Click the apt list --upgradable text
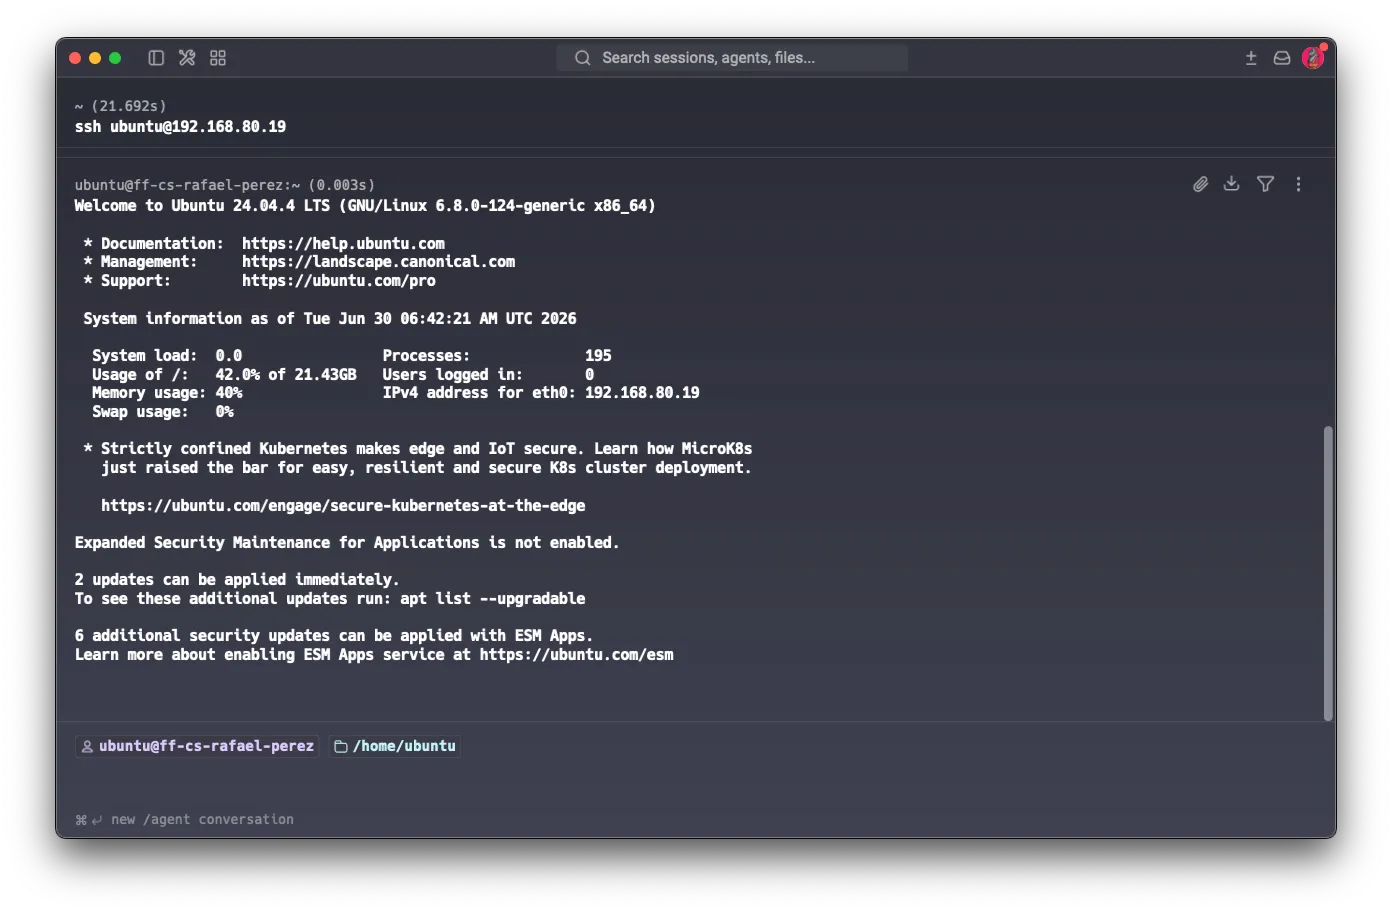The width and height of the screenshot is (1392, 912). (493, 599)
